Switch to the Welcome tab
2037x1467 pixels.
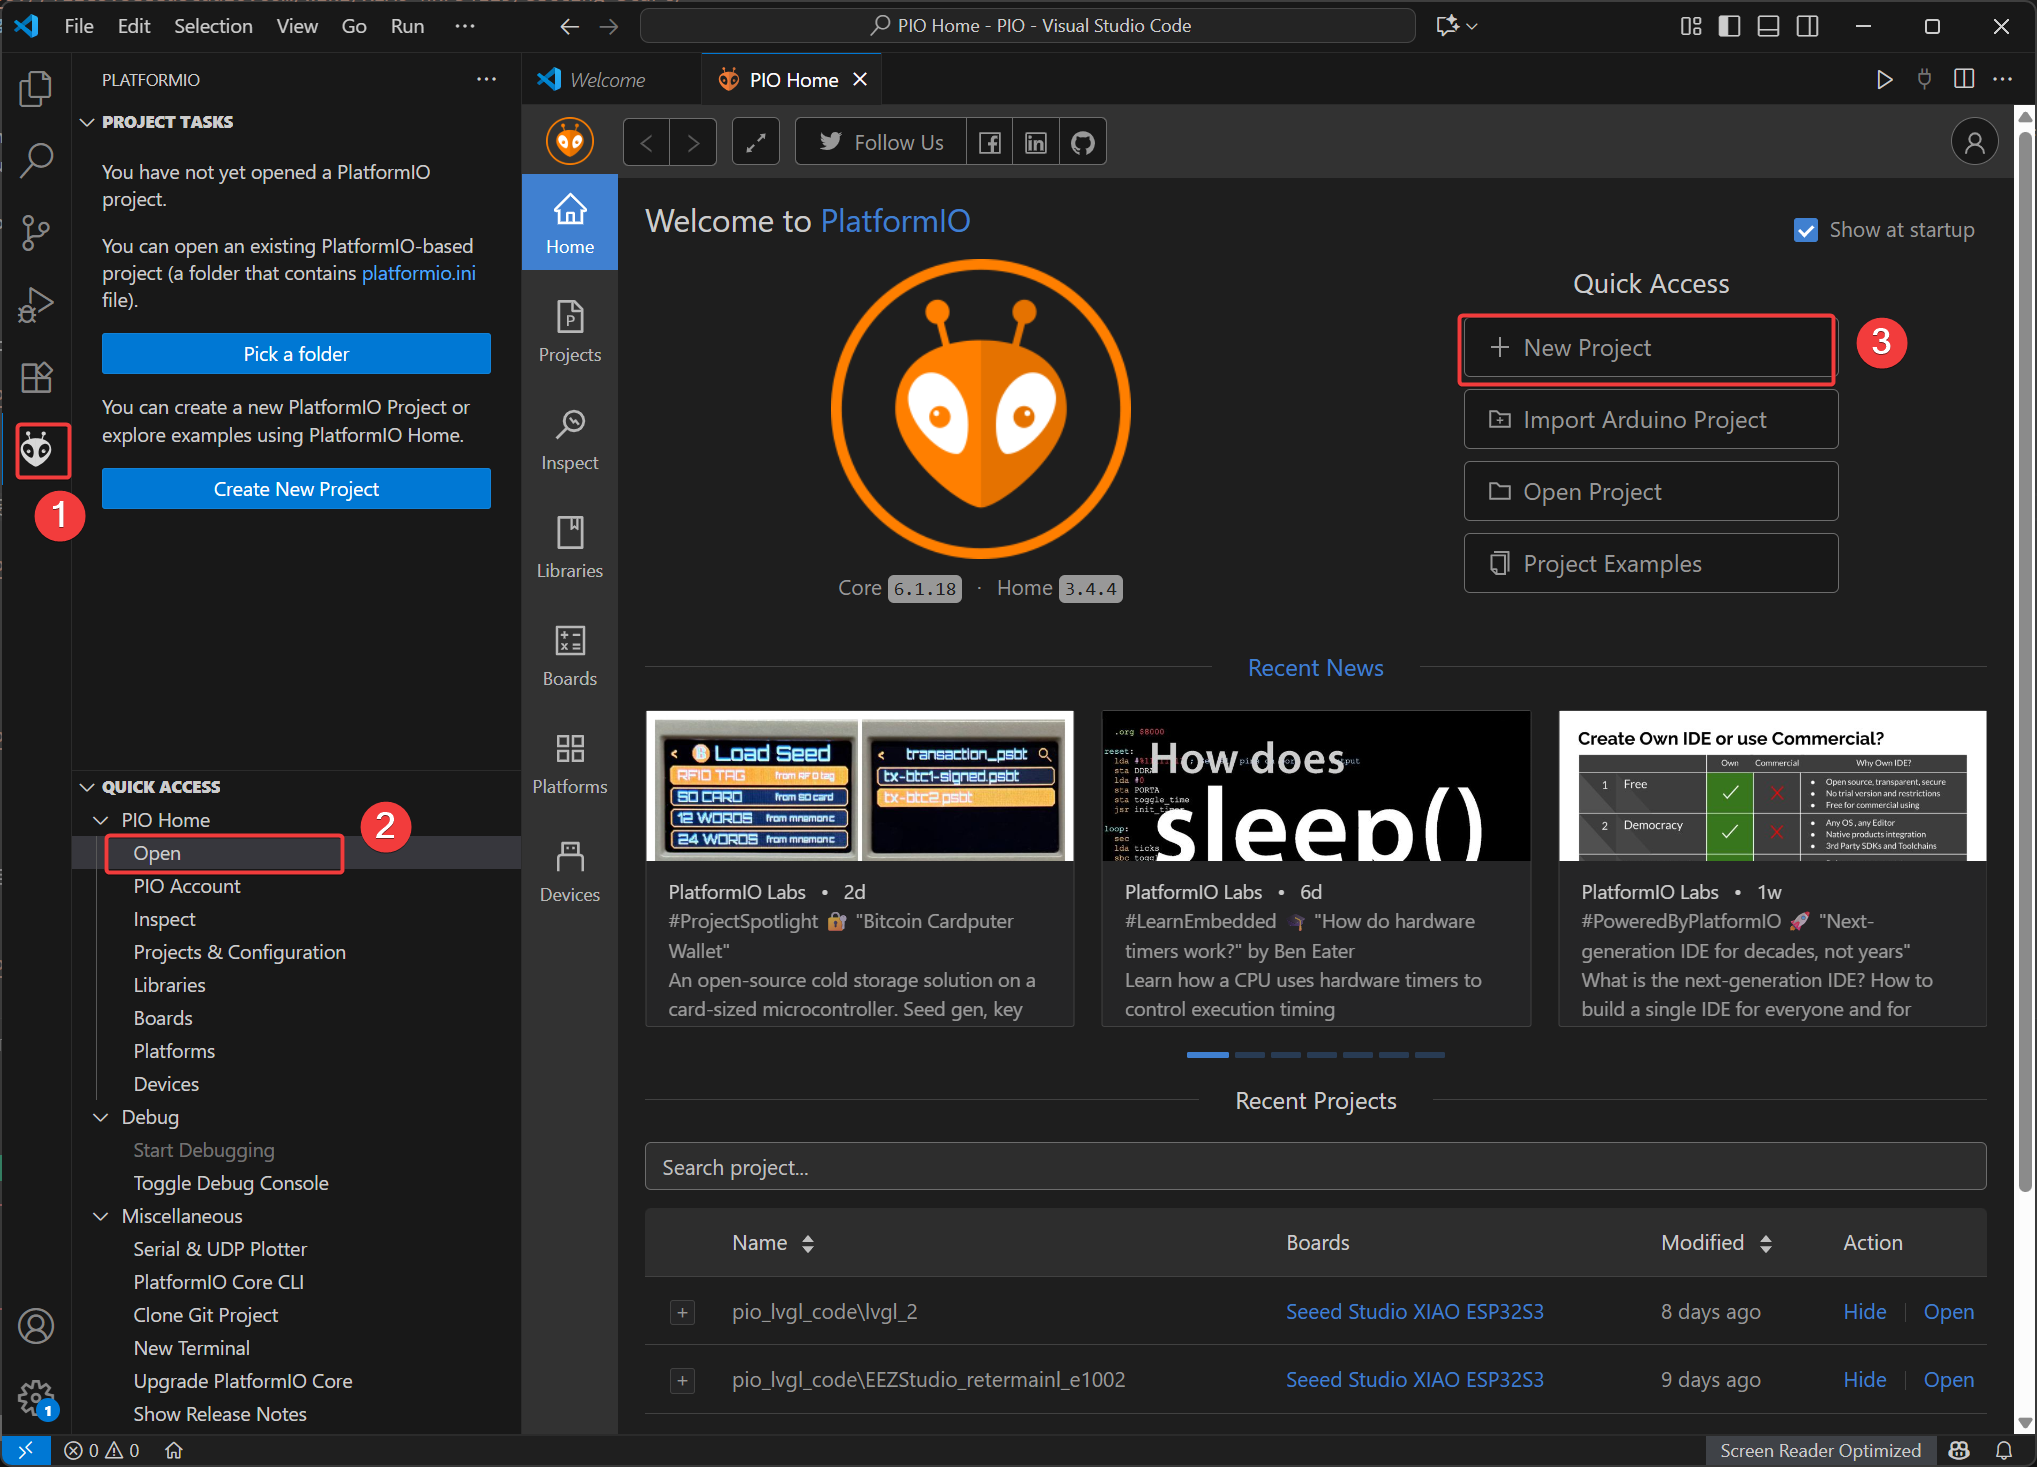point(606,80)
